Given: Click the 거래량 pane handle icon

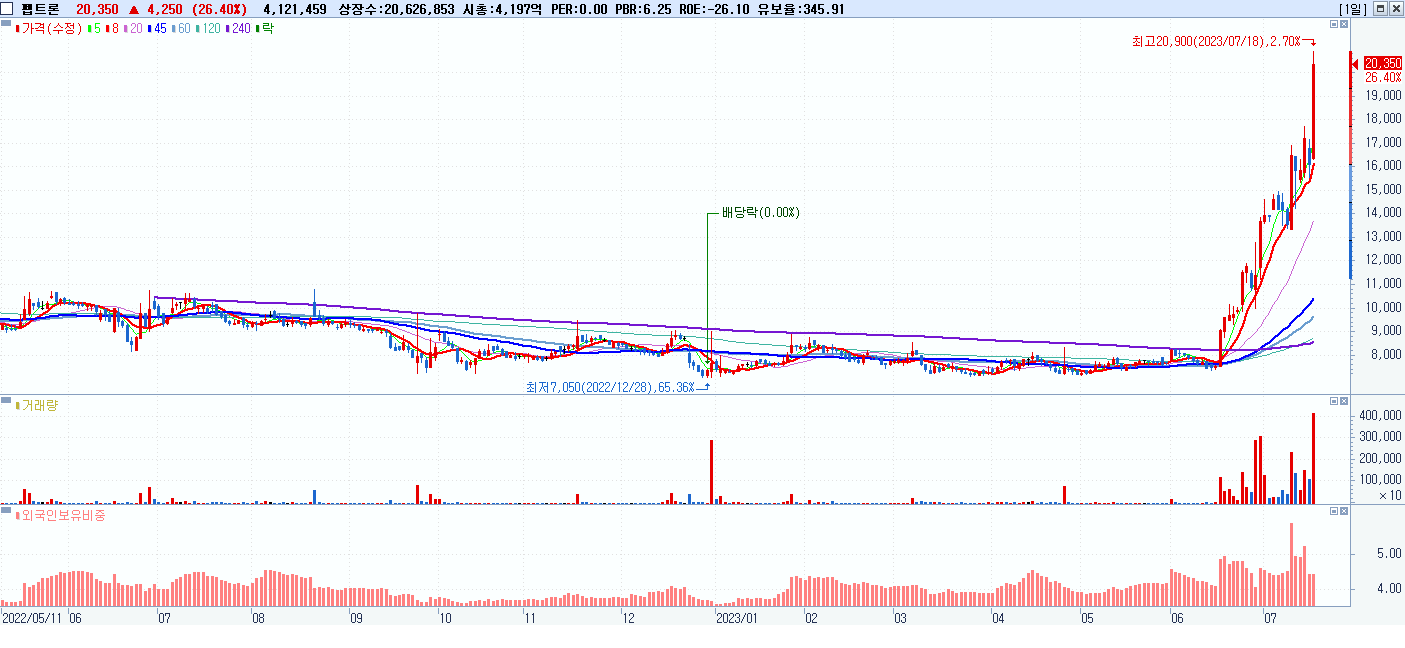Looking at the screenshot, I should [7, 402].
